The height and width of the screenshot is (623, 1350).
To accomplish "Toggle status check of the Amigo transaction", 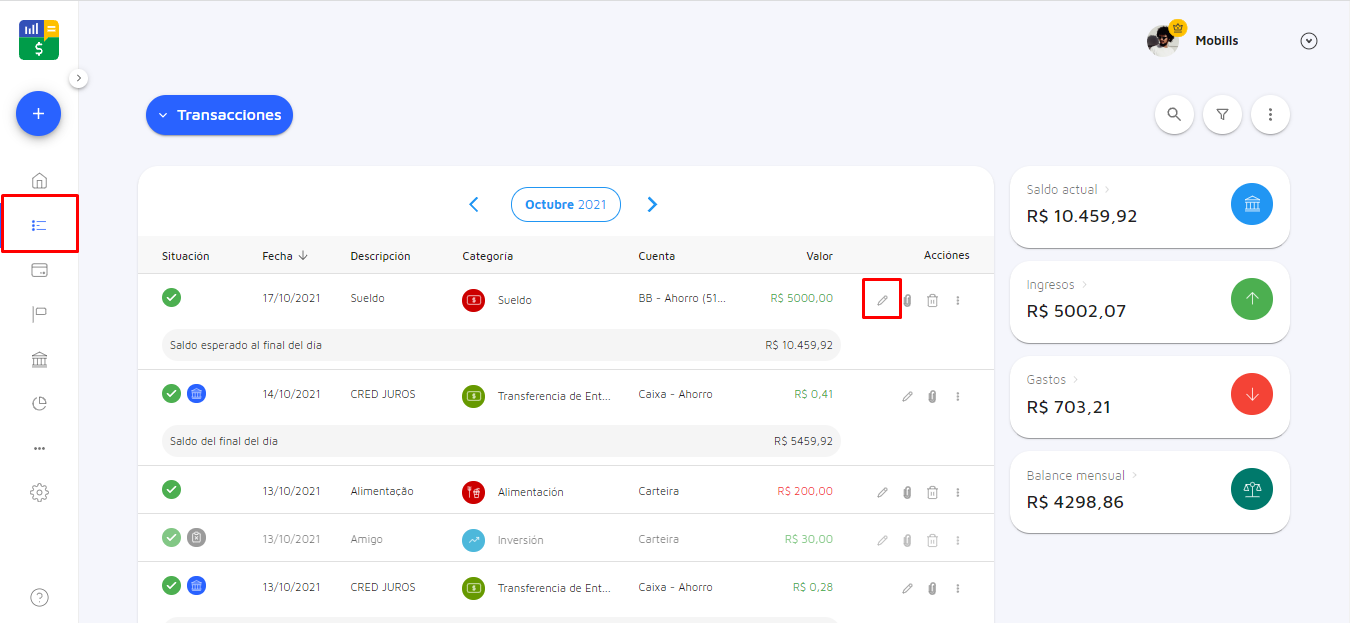I will pos(172,537).
